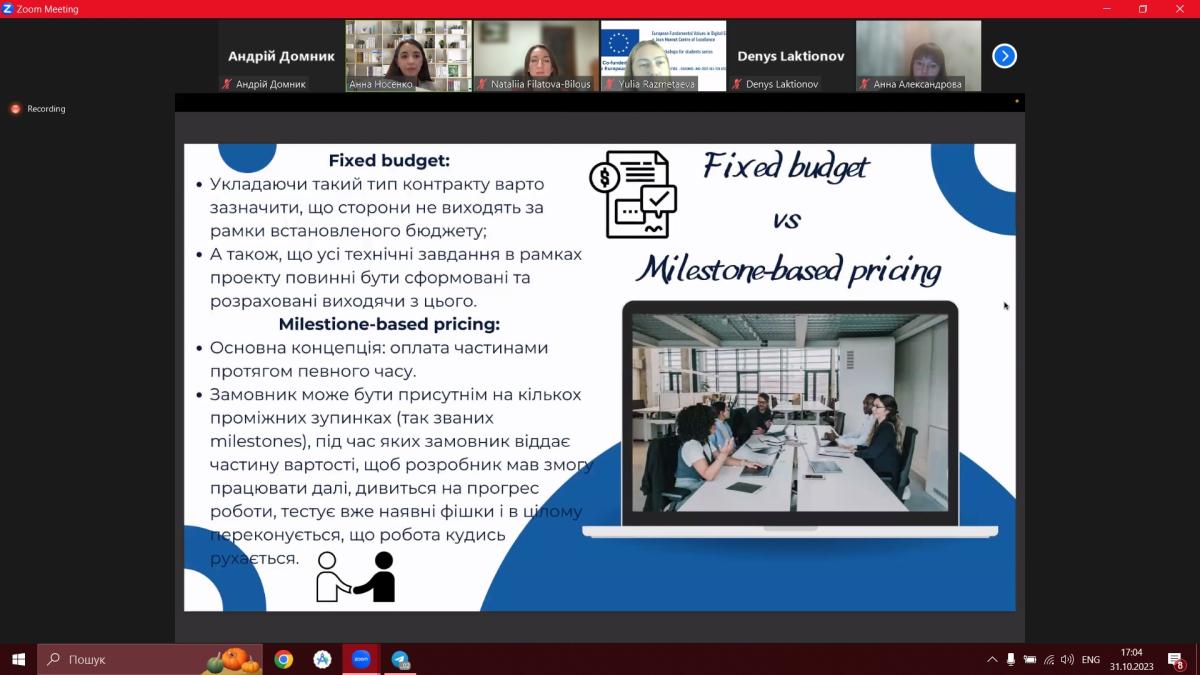1200x675 pixels.
Task: Restore down the Zoom Meeting window
Action: point(1143,9)
